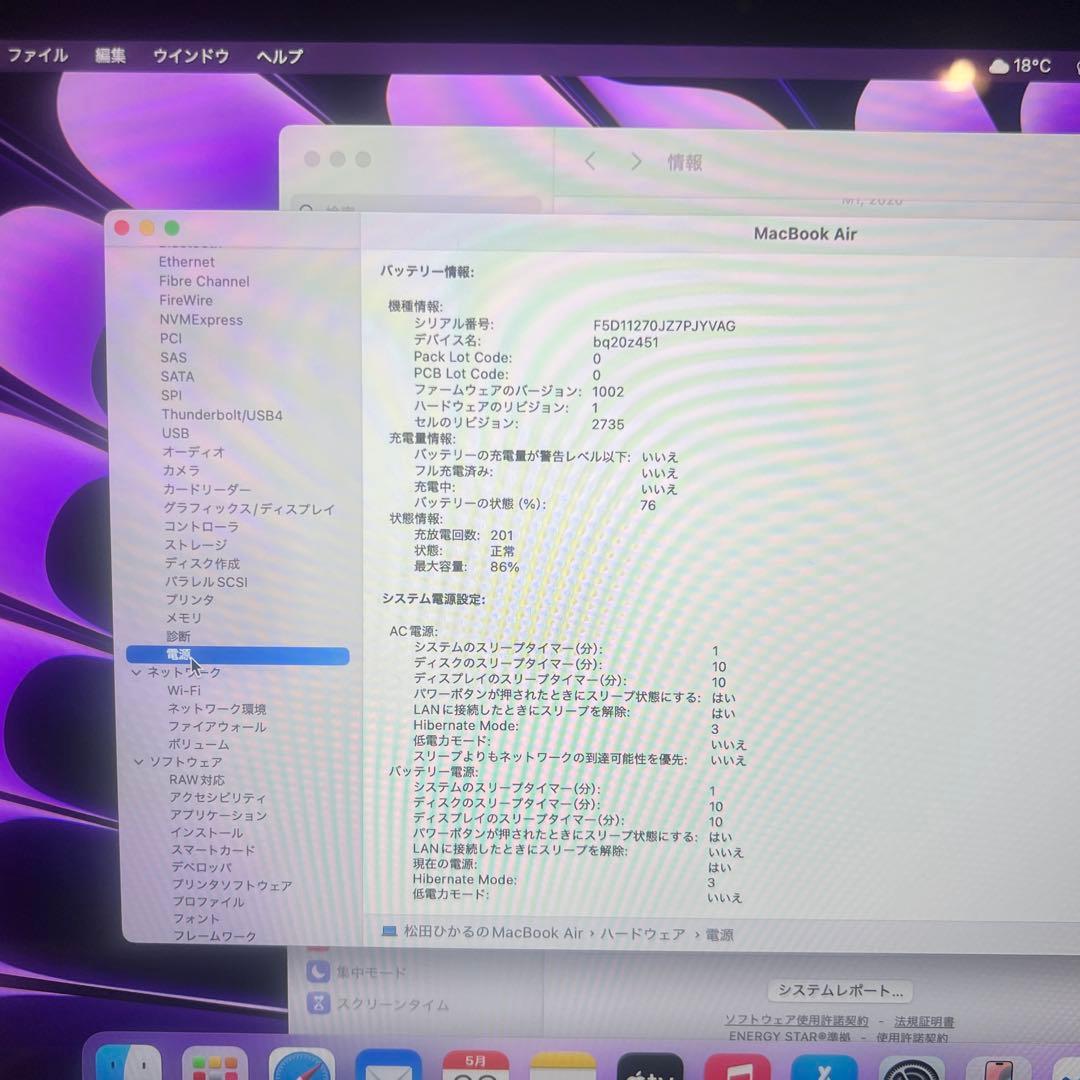This screenshot has width=1080, height=1080.
Task: Select USB in the hardware list
Action: [175, 433]
